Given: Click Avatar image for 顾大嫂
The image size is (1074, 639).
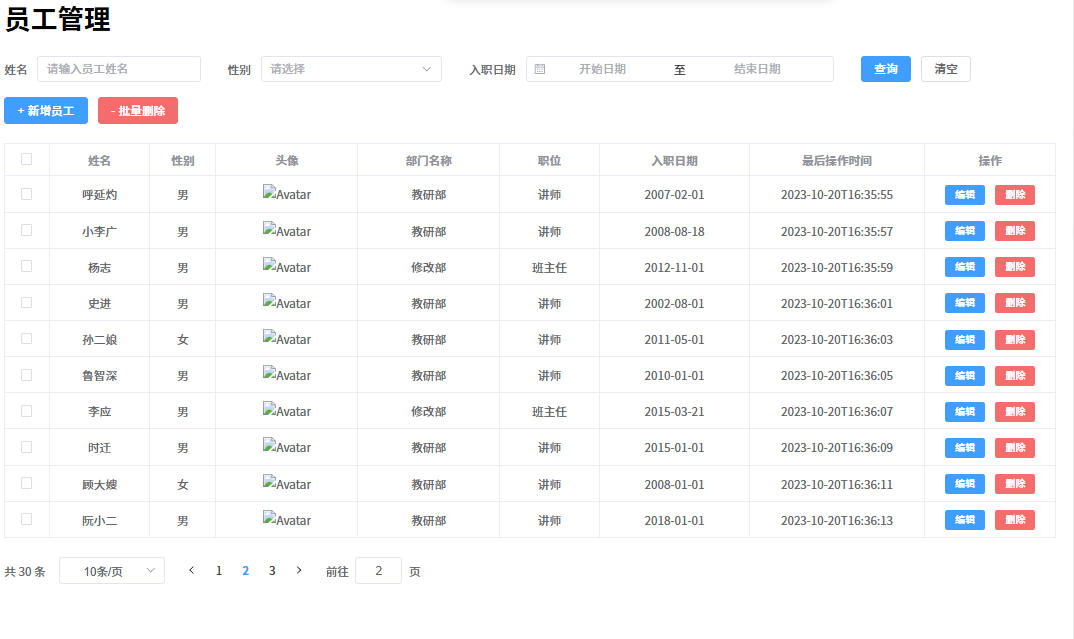Looking at the screenshot, I should [287, 484].
